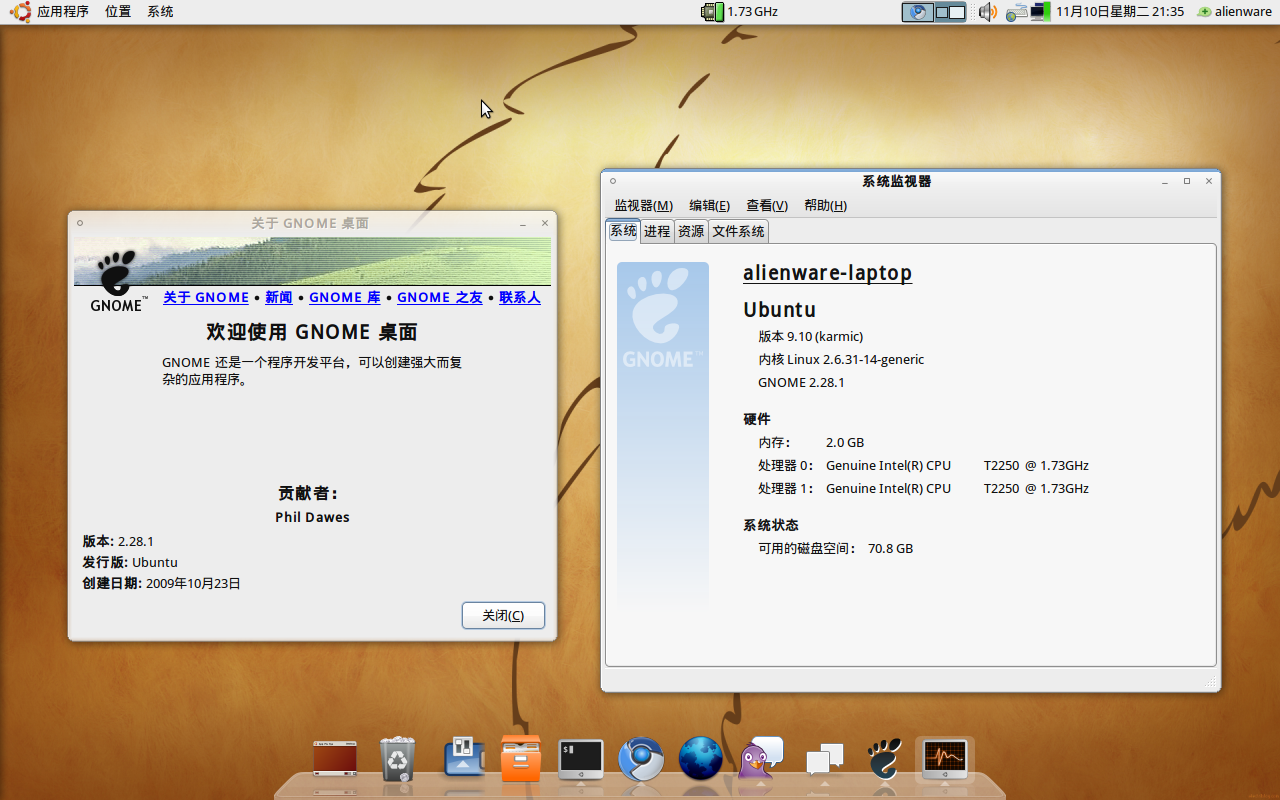Click the GNOME foot logo in About dialog
1280x800 pixels.
coord(117,282)
